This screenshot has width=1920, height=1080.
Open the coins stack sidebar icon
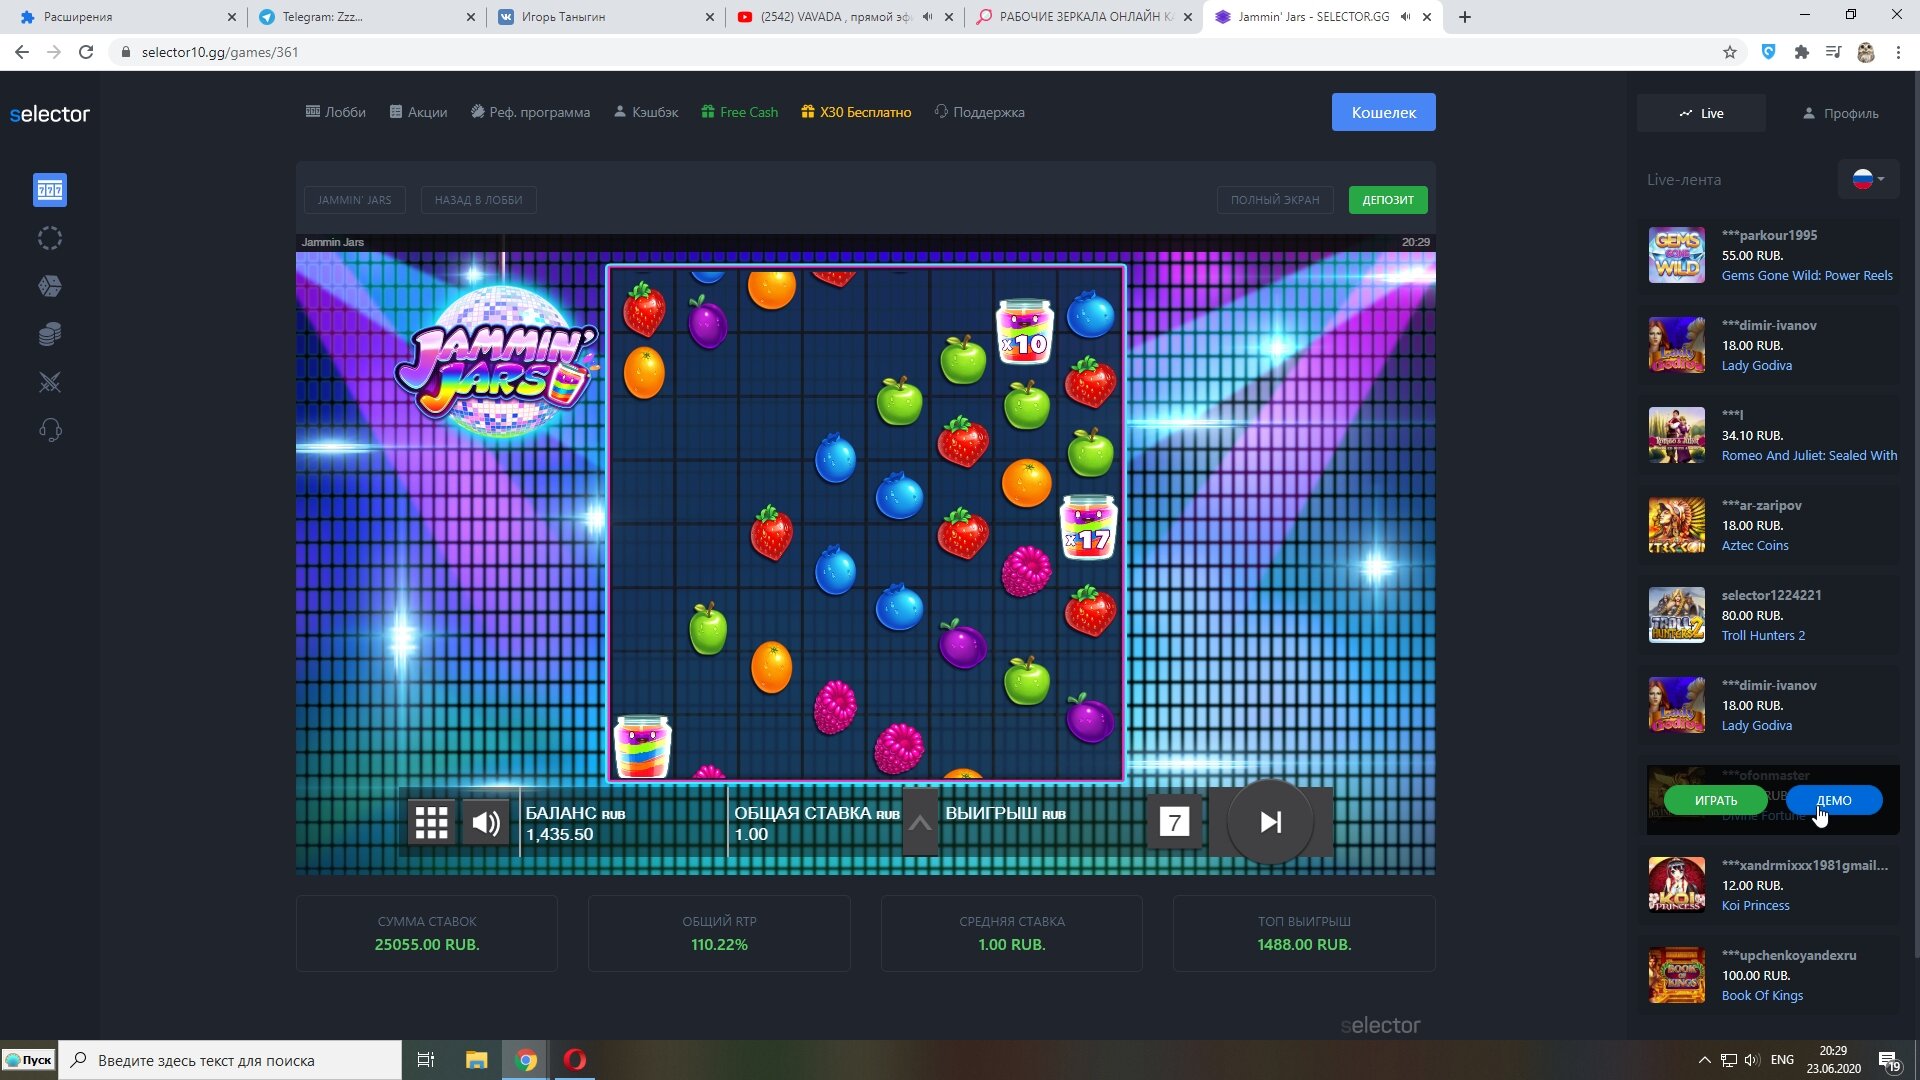coord(49,334)
